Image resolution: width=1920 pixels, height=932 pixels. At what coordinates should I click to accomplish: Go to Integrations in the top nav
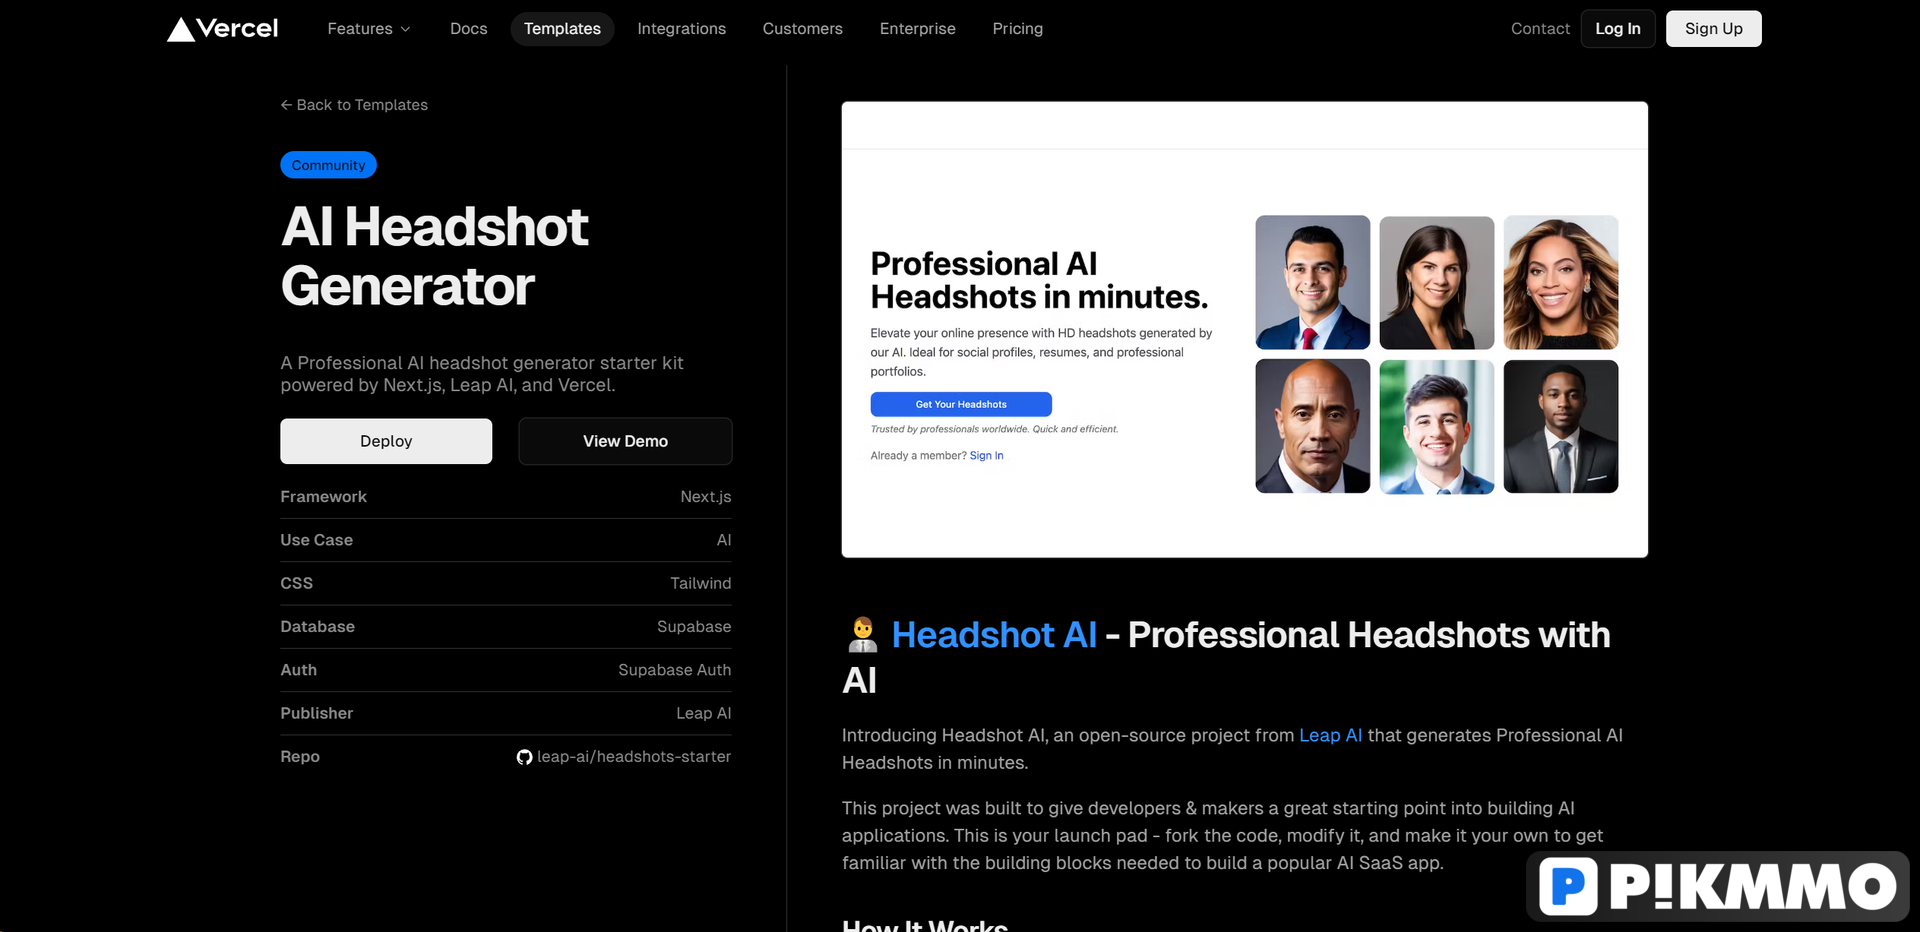pos(682,29)
